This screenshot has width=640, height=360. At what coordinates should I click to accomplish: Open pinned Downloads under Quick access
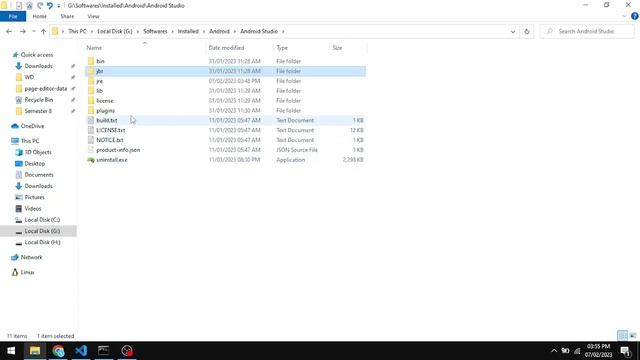coord(38,66)
